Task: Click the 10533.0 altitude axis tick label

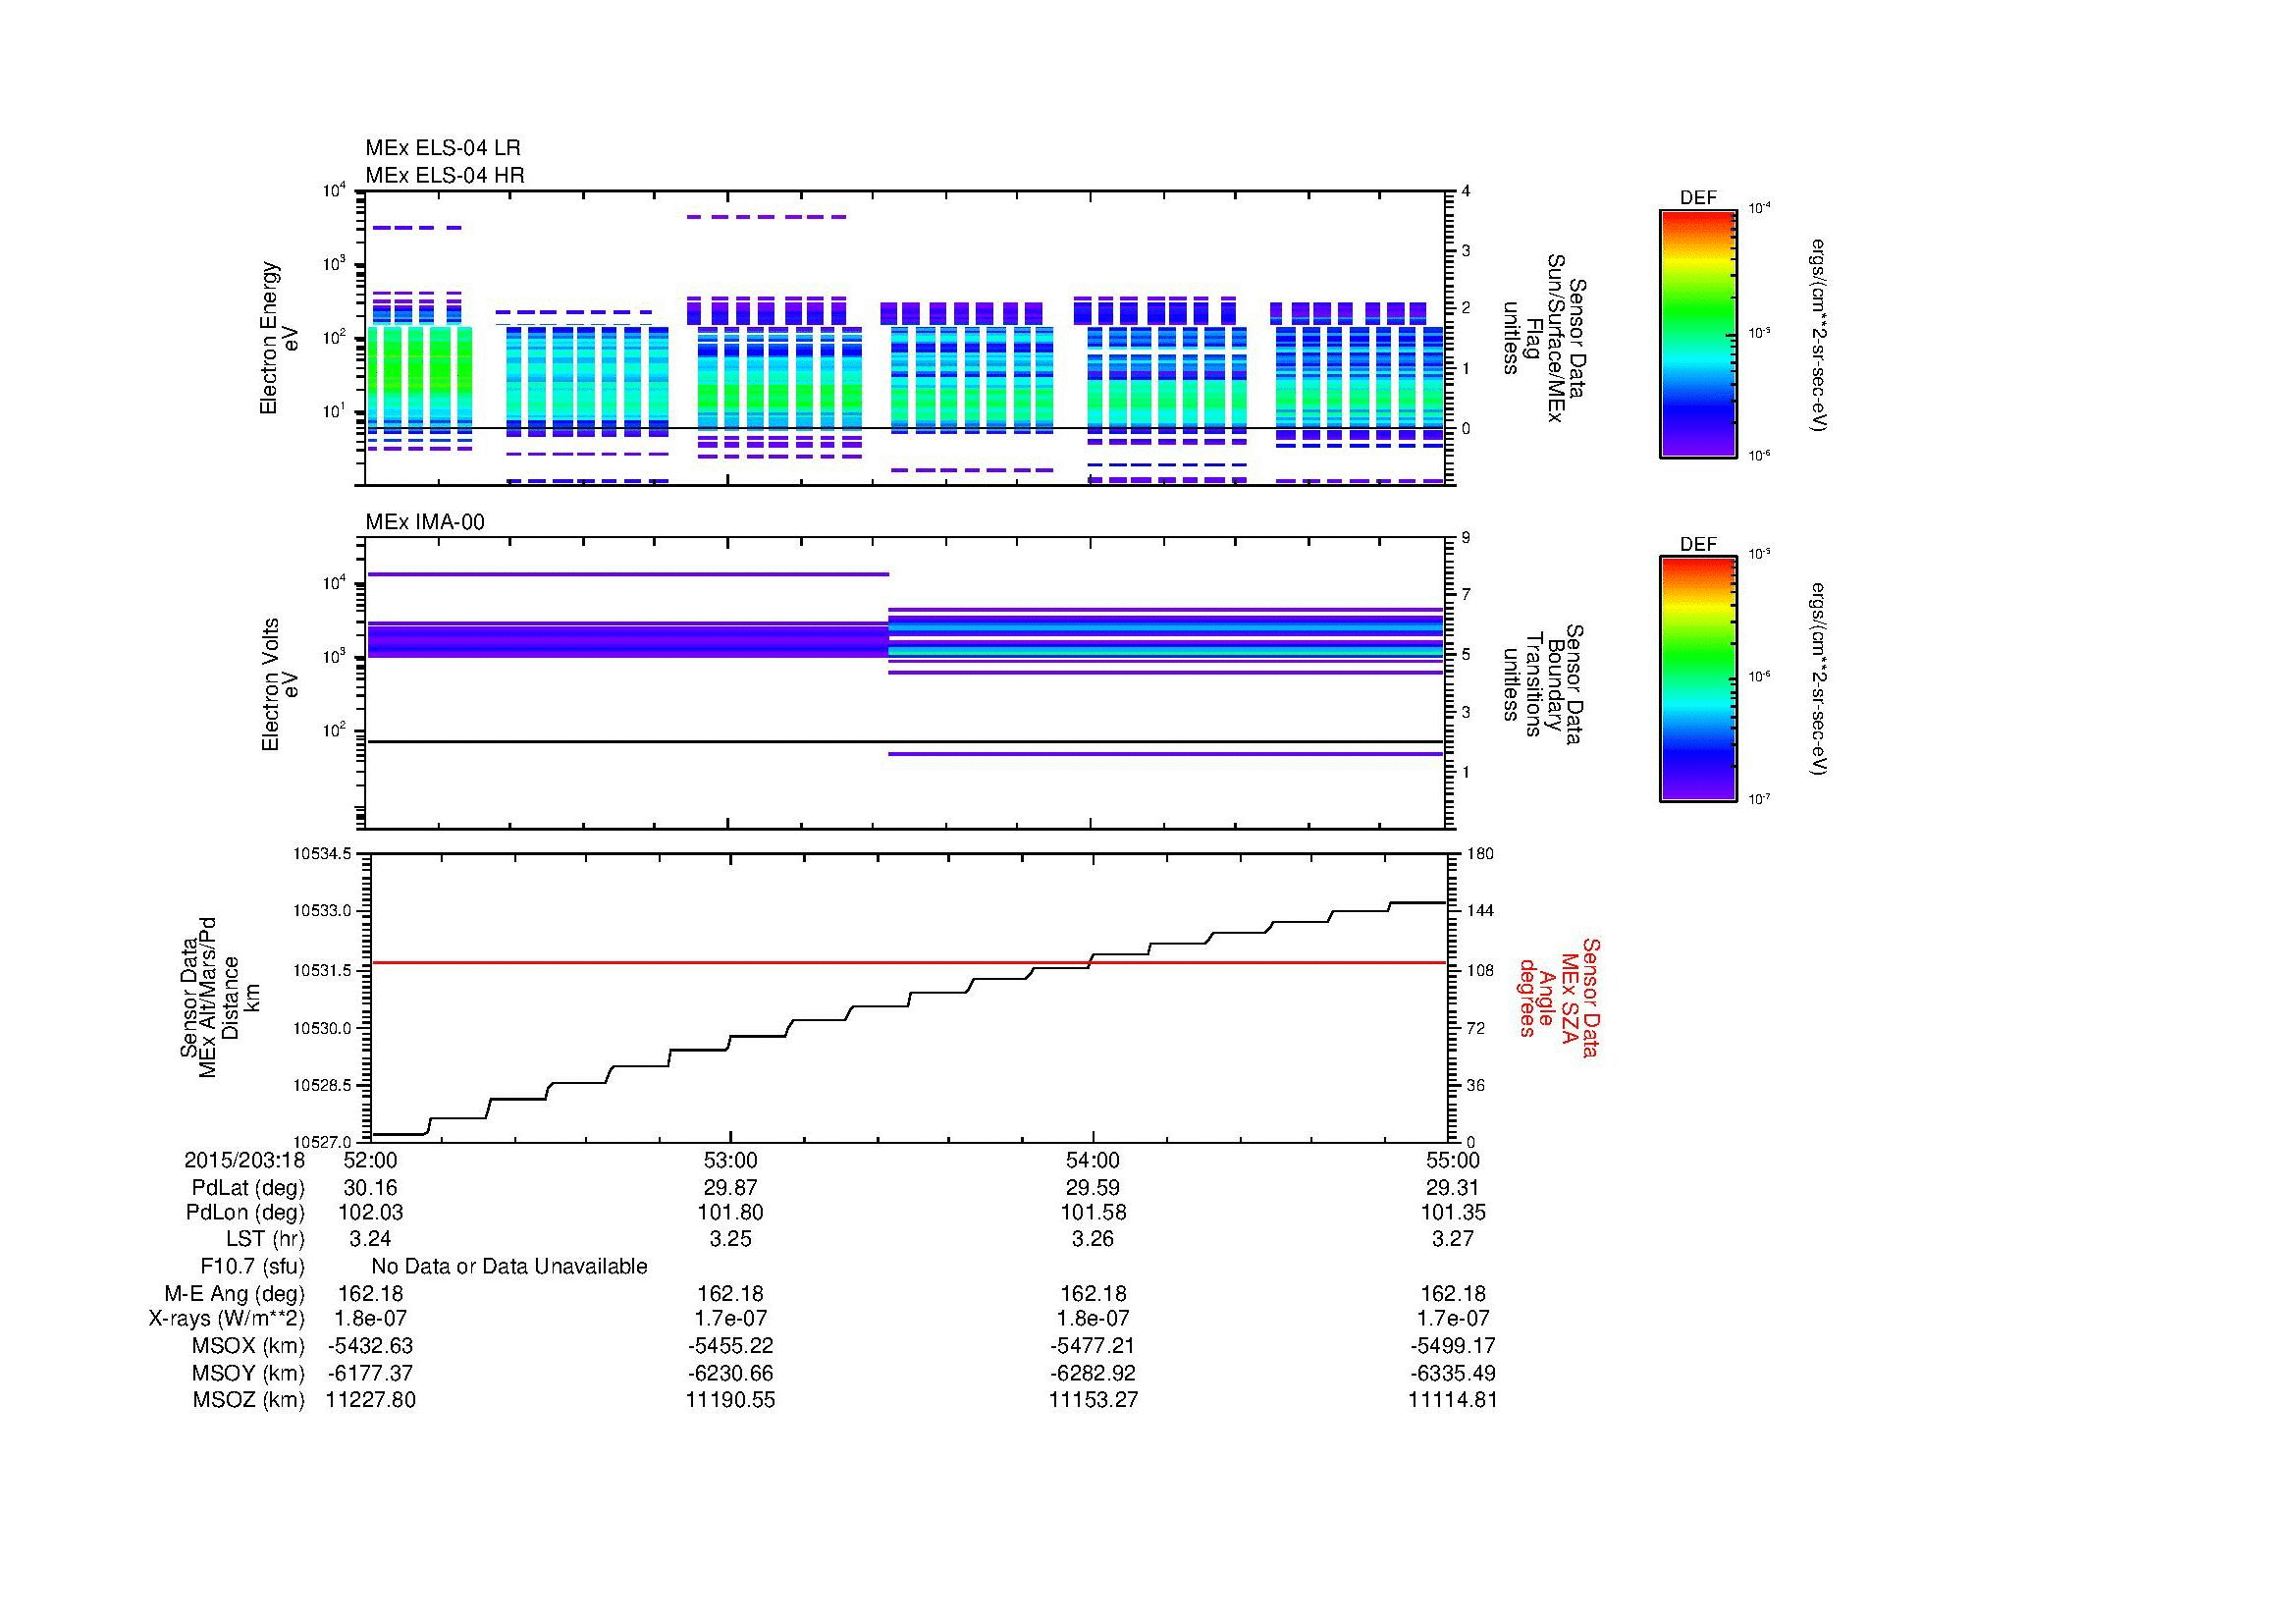Action: pyautogui.click(x=322, y=911)
